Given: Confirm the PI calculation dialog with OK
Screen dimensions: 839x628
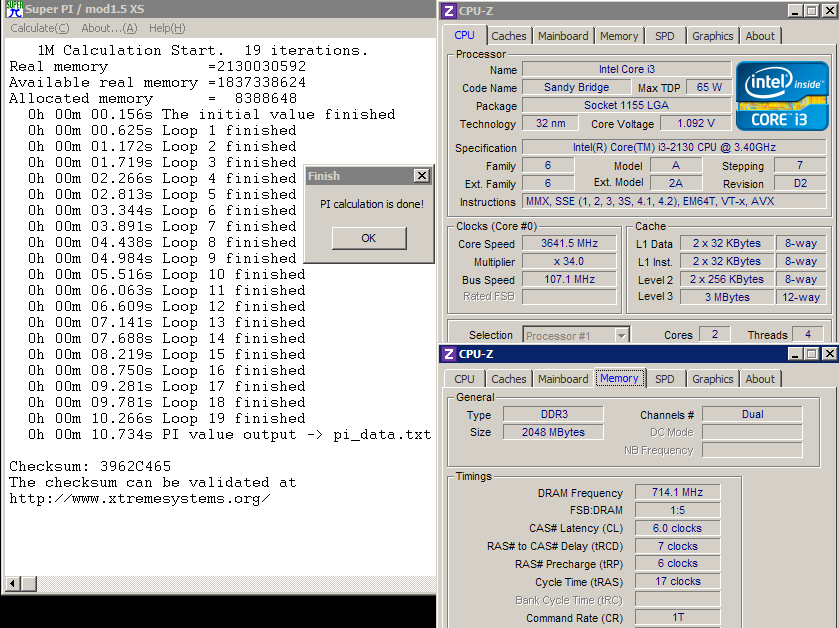Looking at the screenshot, I should coord(369,238).
